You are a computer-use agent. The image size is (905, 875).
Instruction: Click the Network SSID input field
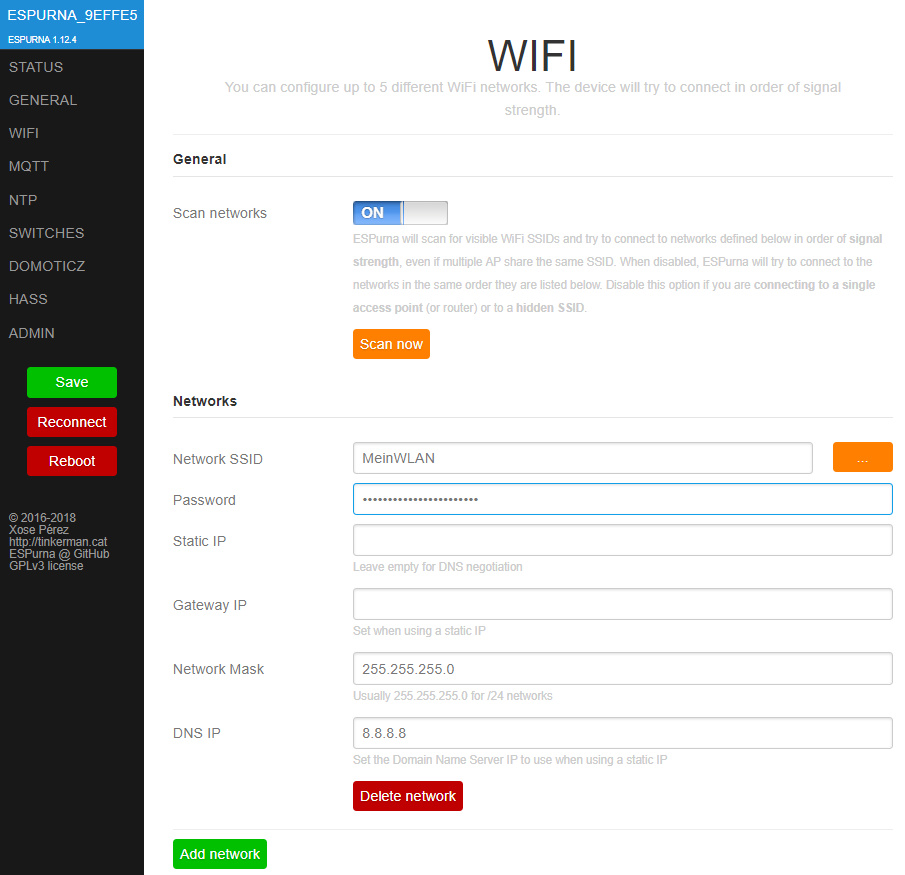582,458
